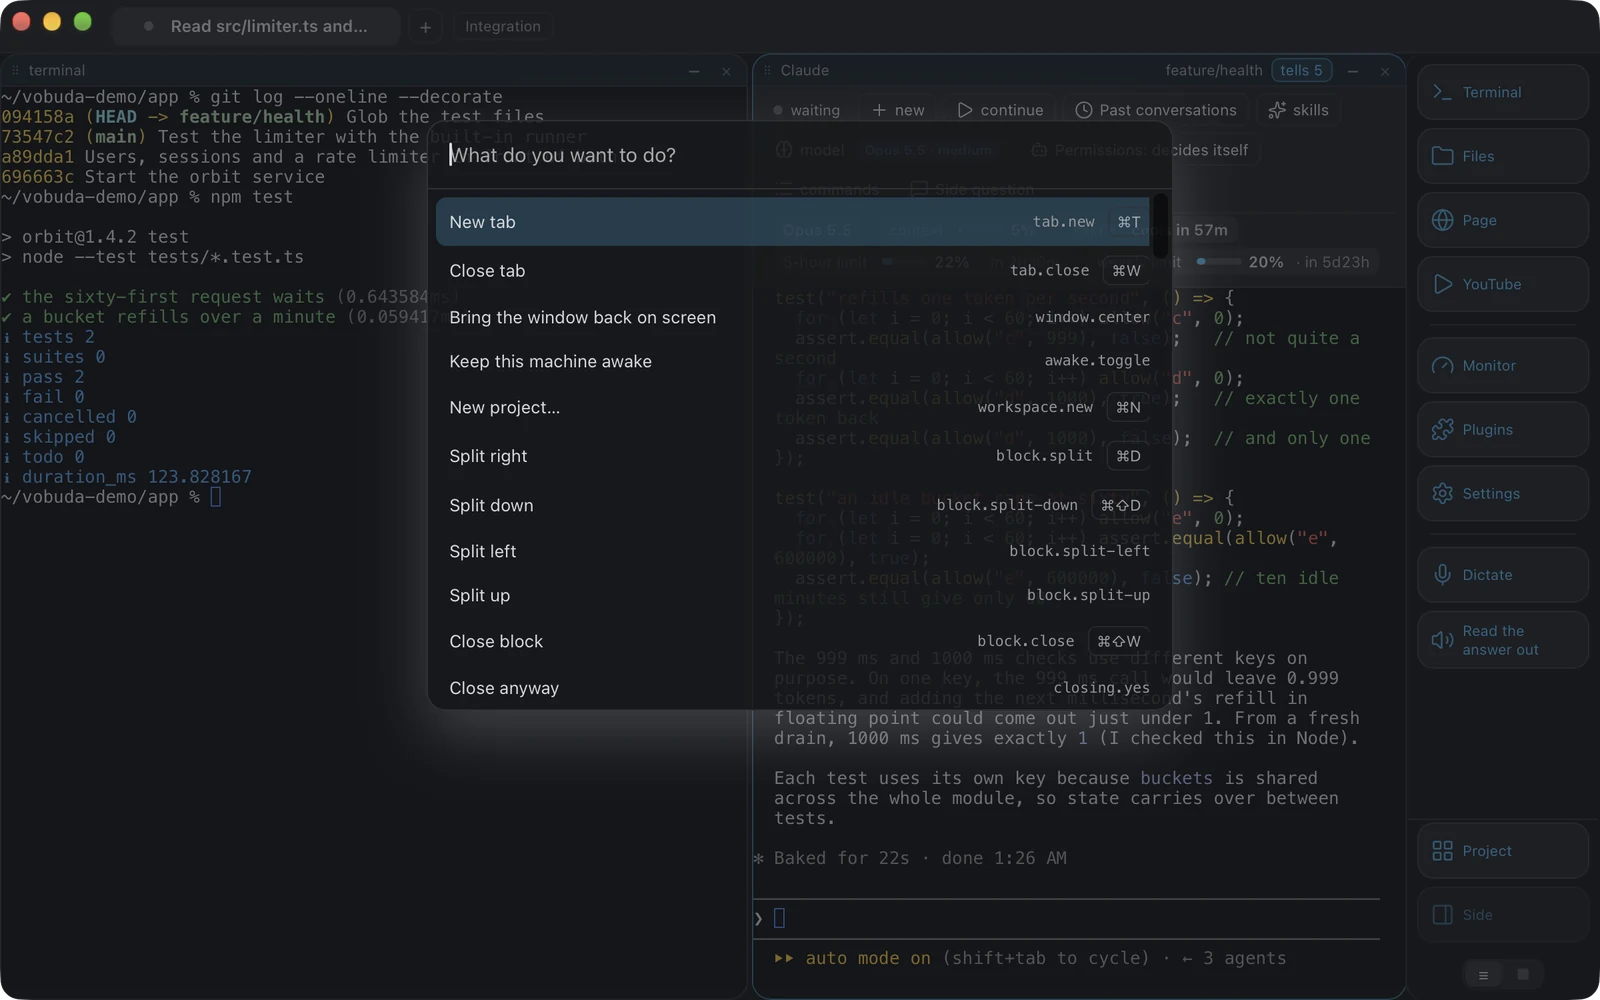Choose Close block command

(792, 641)
